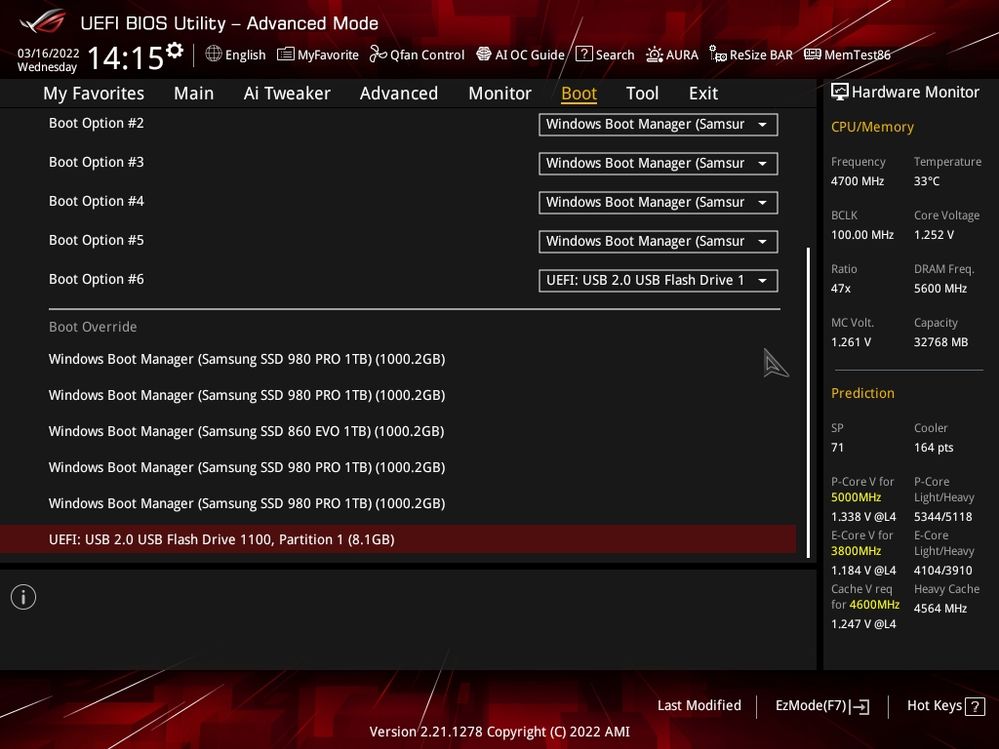
Task: Select the Boot tab
Action: (579, 94)
